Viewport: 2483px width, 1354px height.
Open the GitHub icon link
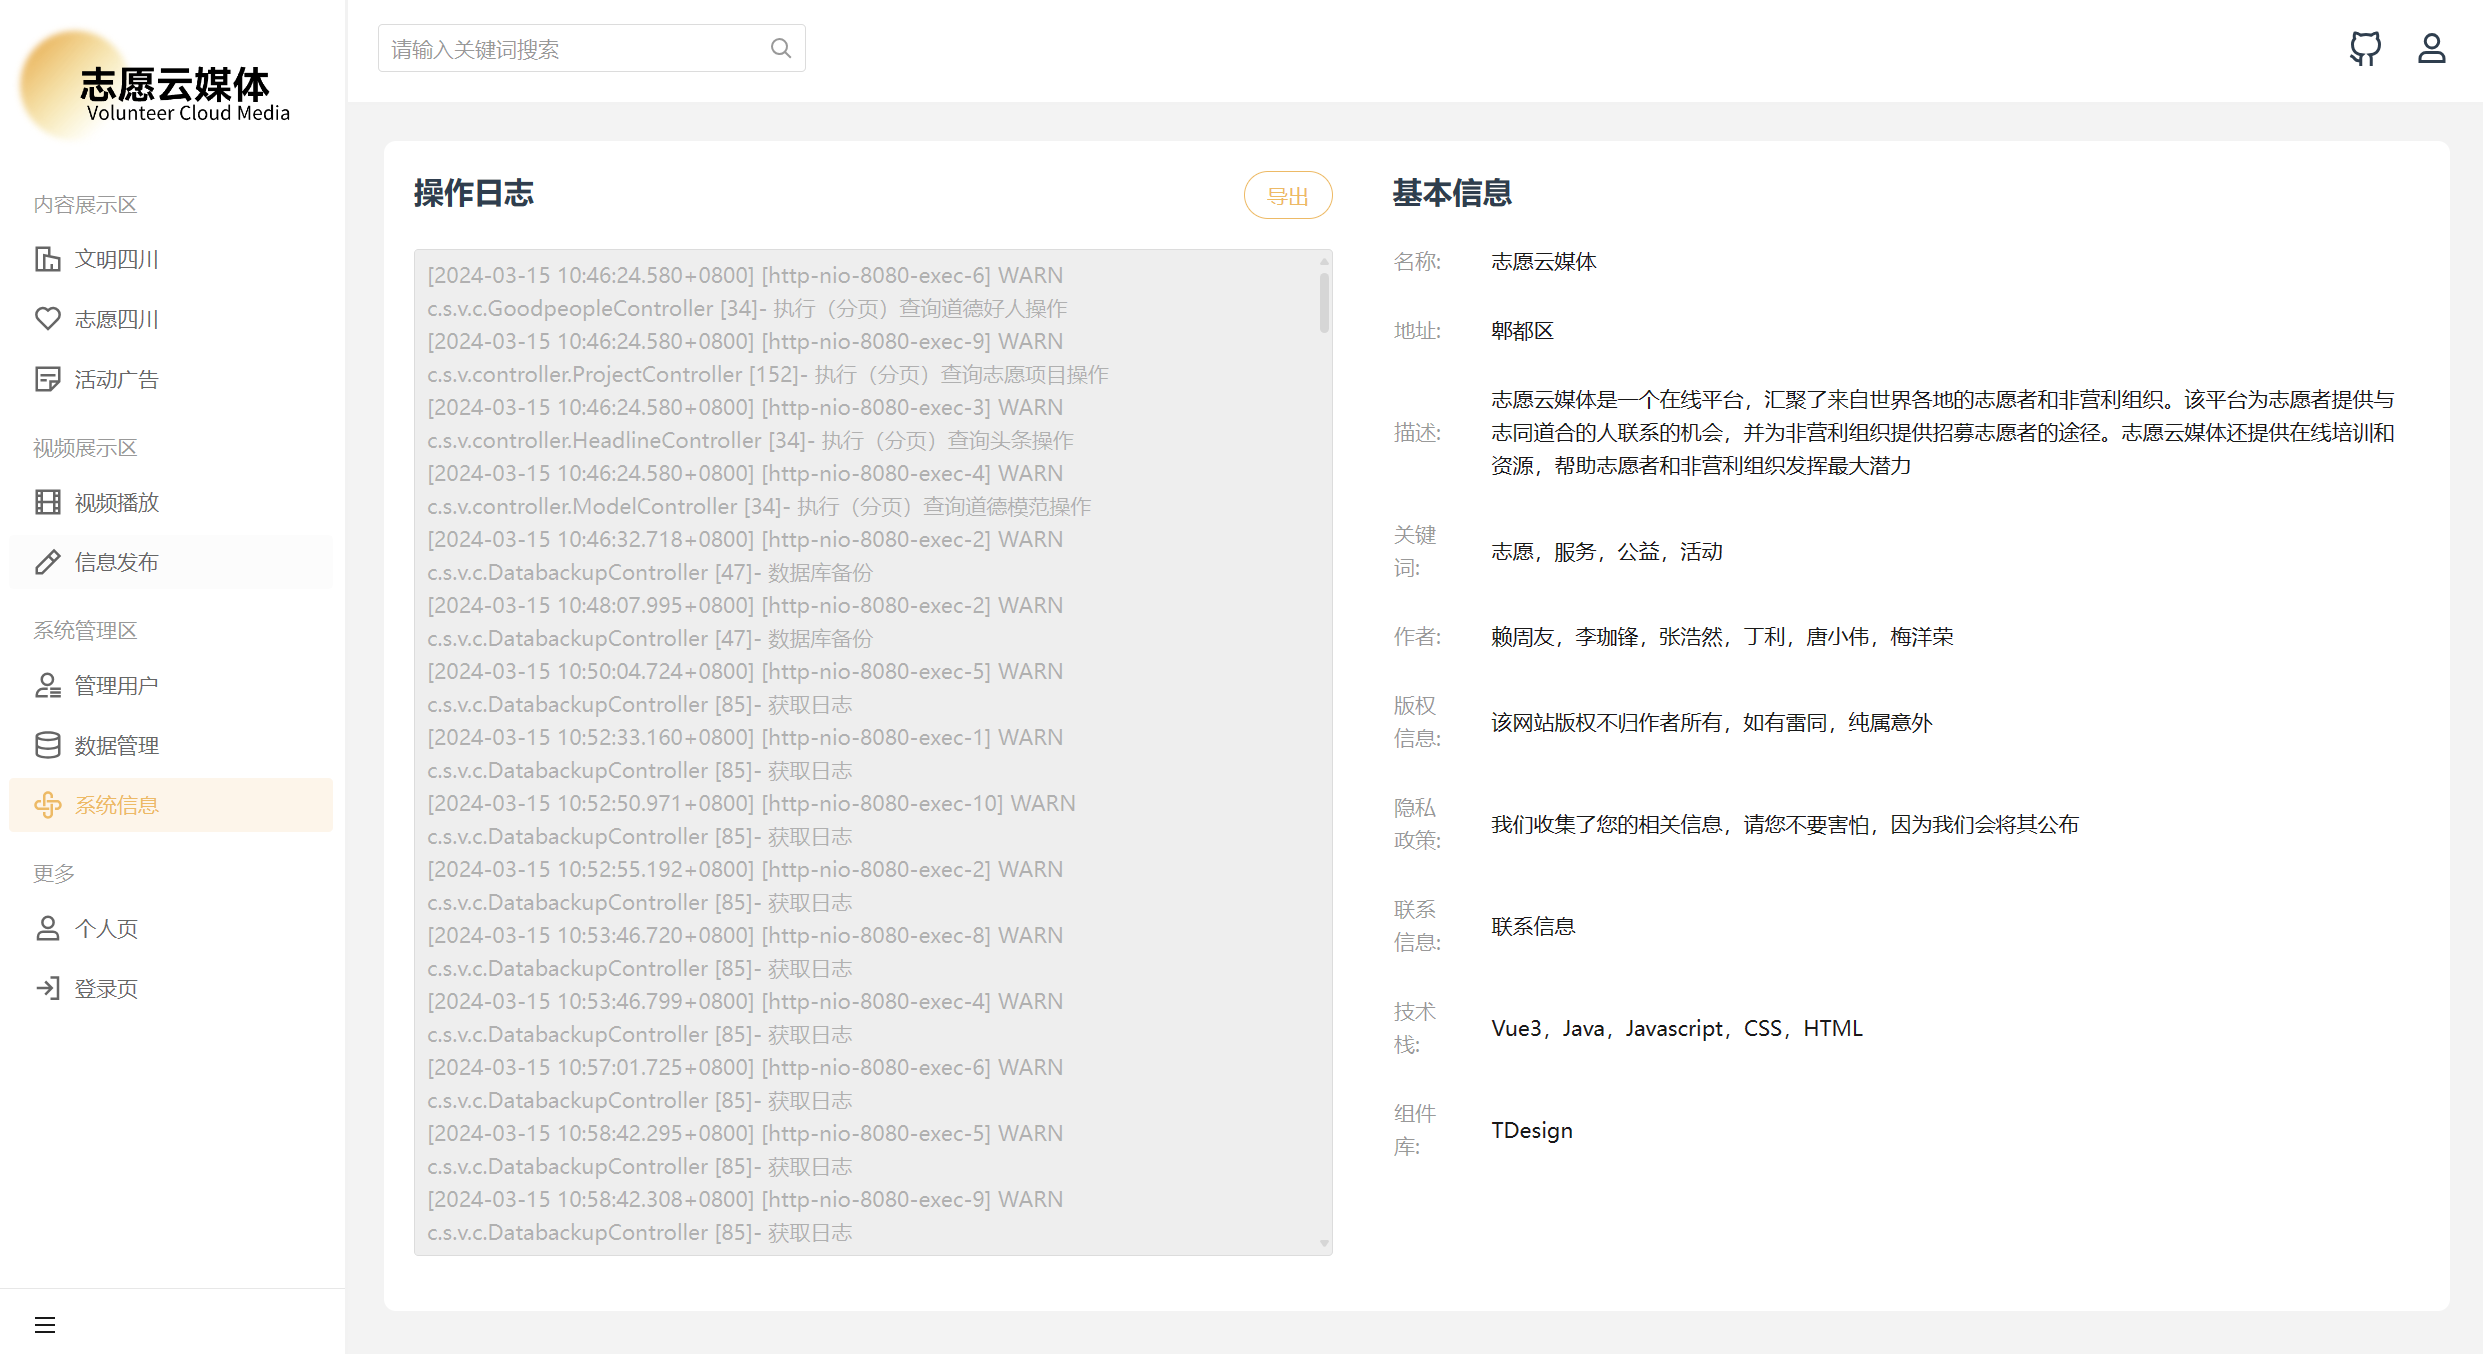(x=2365, y=48)
